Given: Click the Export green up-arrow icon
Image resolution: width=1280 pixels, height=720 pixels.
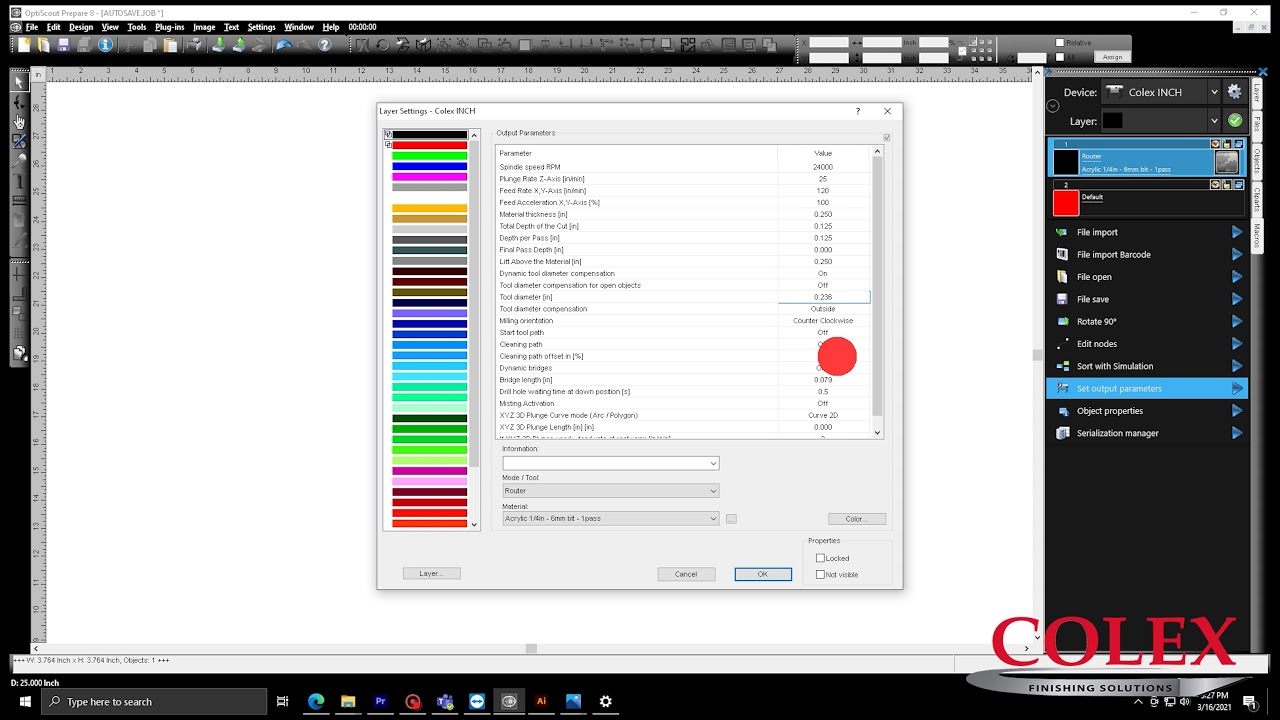Looking at the screenshot, I should pos(239,45).
